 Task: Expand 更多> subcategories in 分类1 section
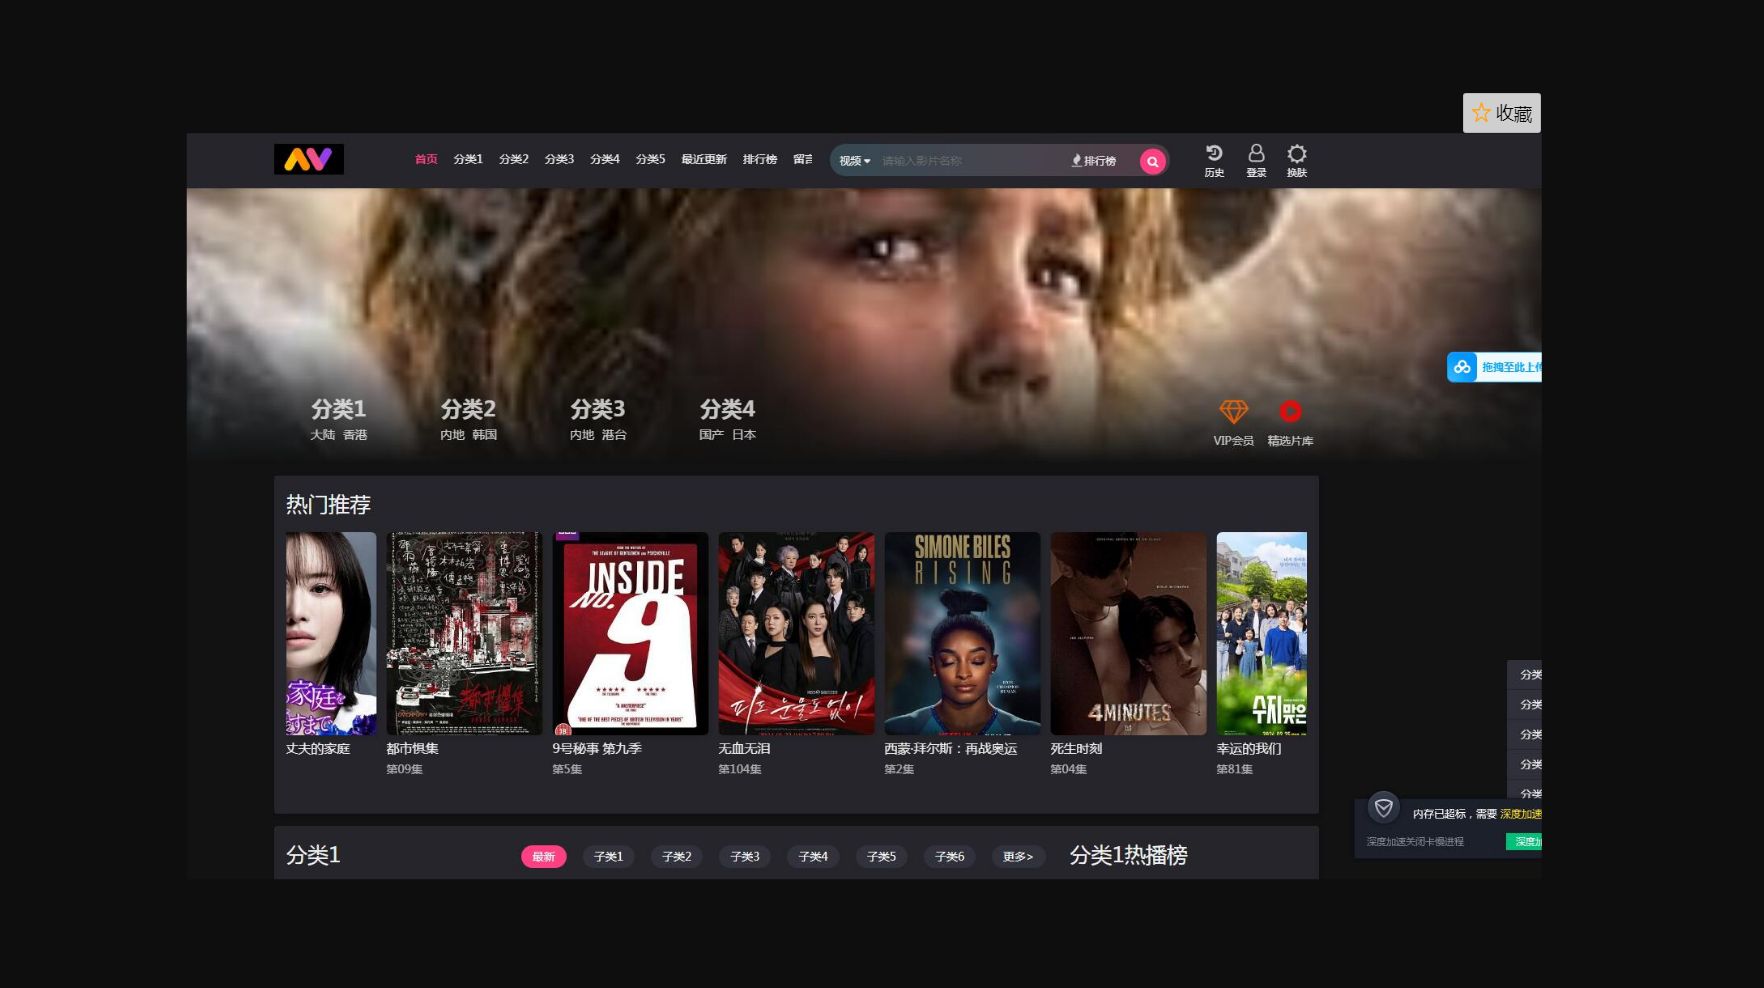click(x=1017, y=857)
